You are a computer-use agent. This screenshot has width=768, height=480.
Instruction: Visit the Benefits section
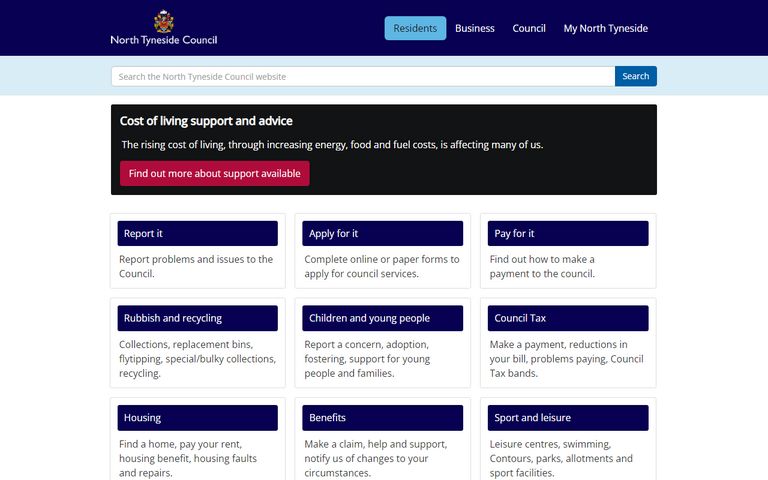383,417
